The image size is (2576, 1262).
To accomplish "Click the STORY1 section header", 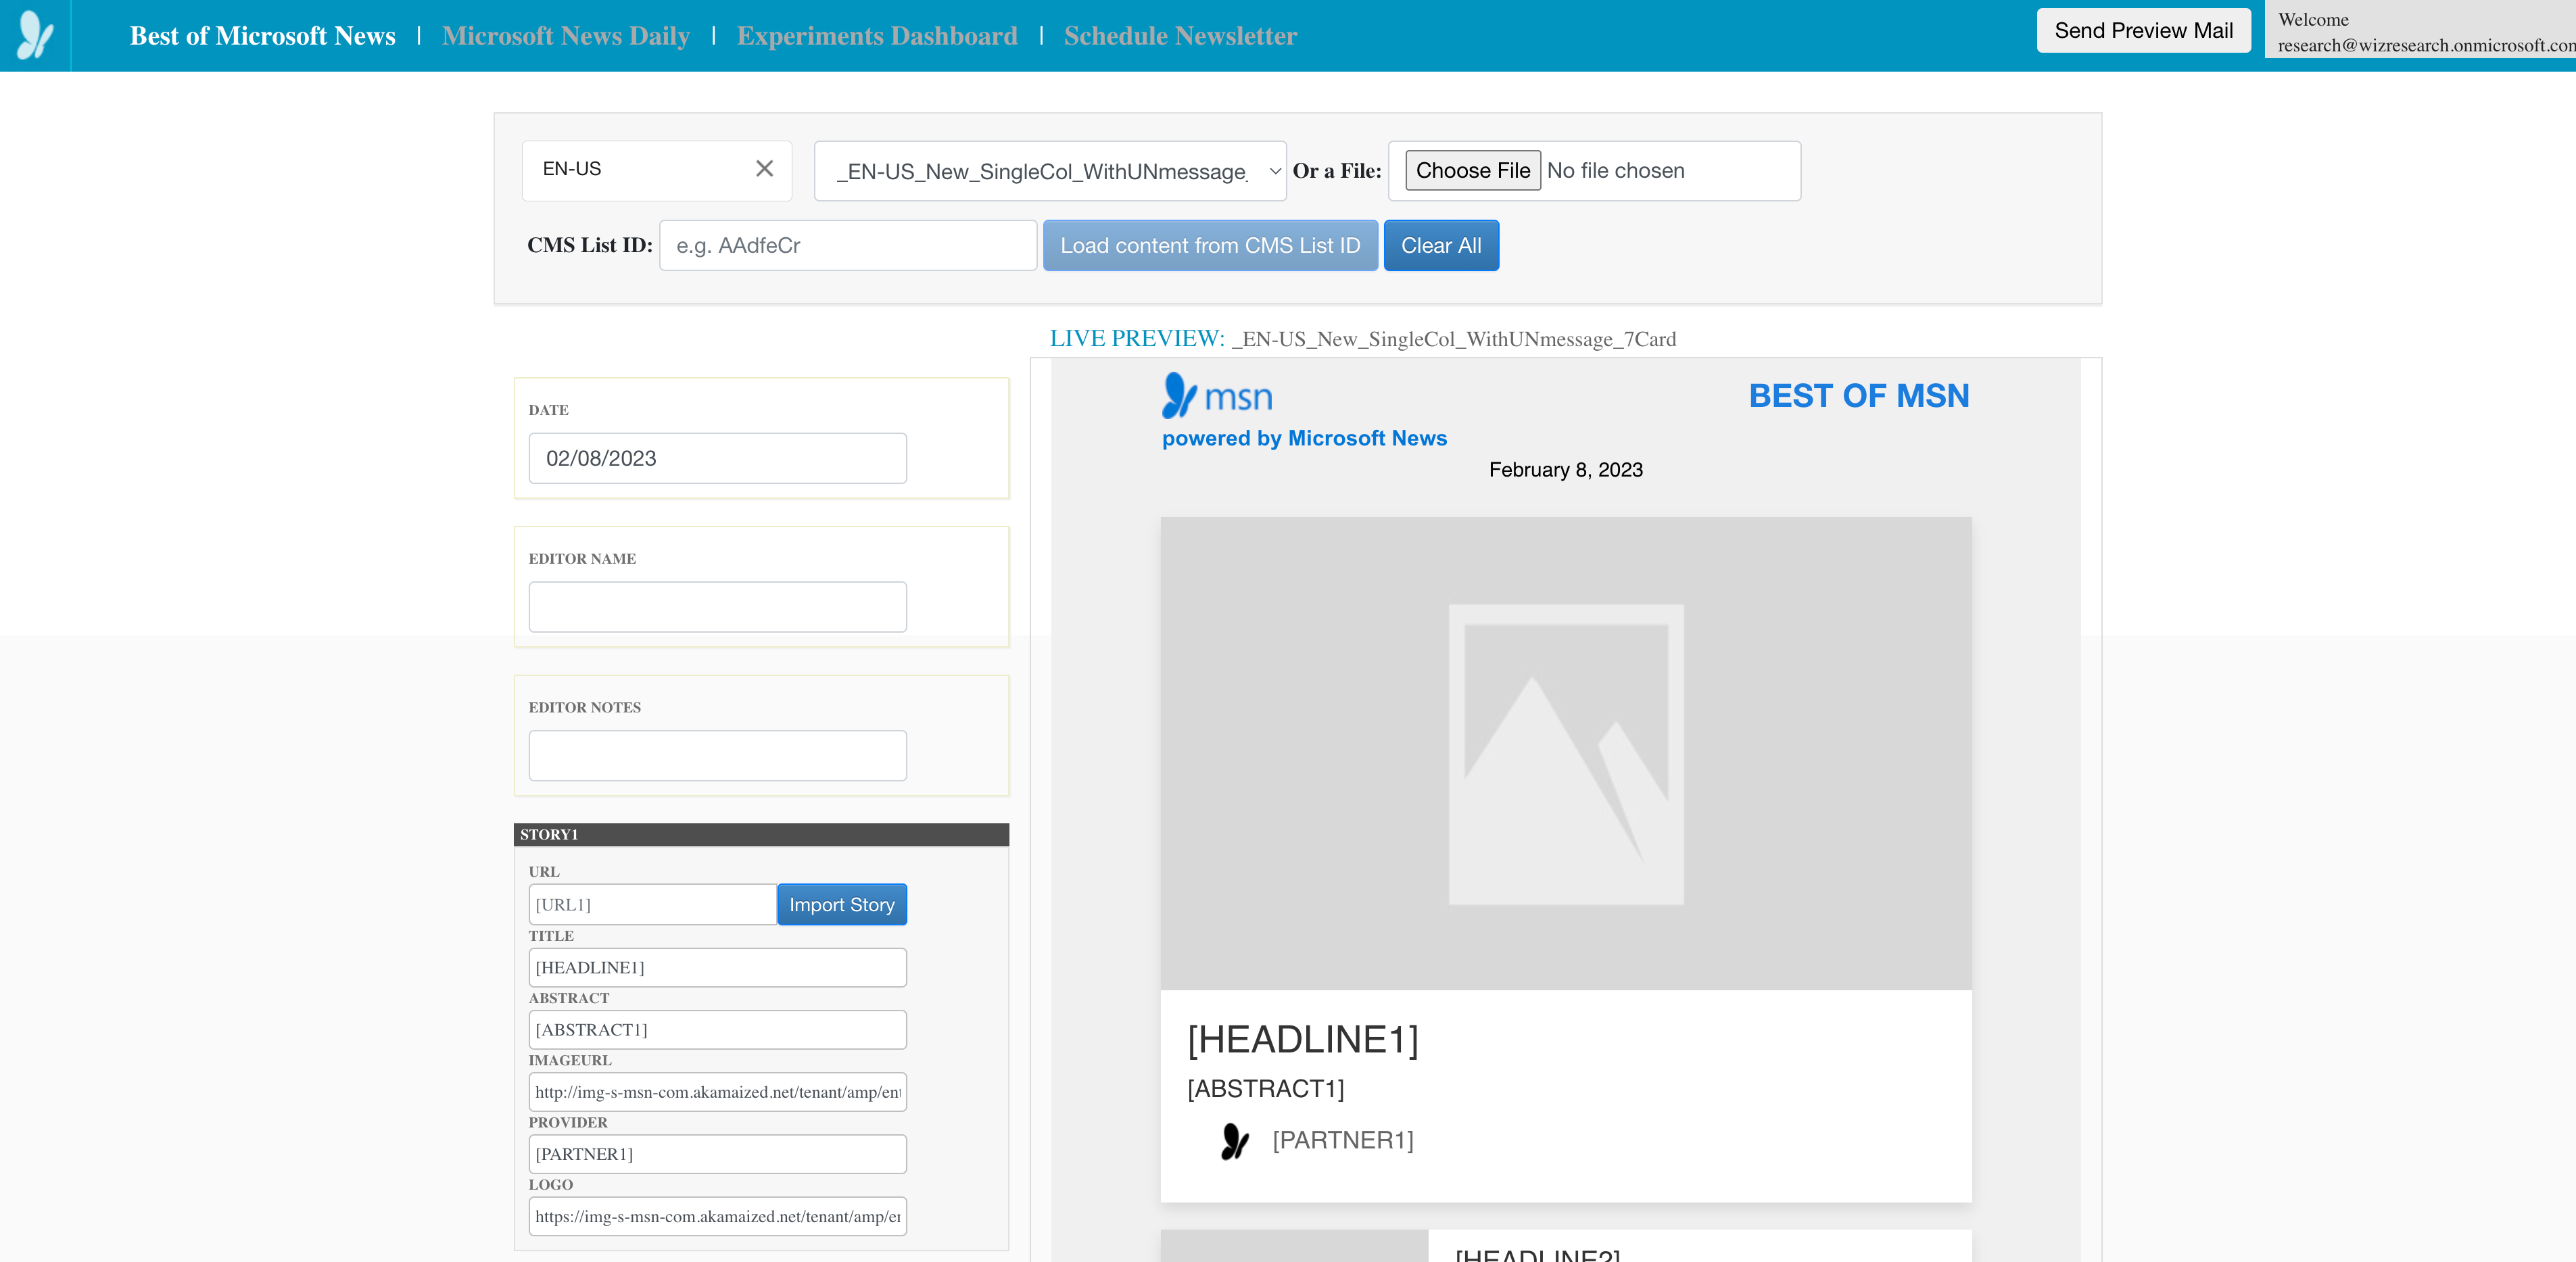I will tap(761, 834).
